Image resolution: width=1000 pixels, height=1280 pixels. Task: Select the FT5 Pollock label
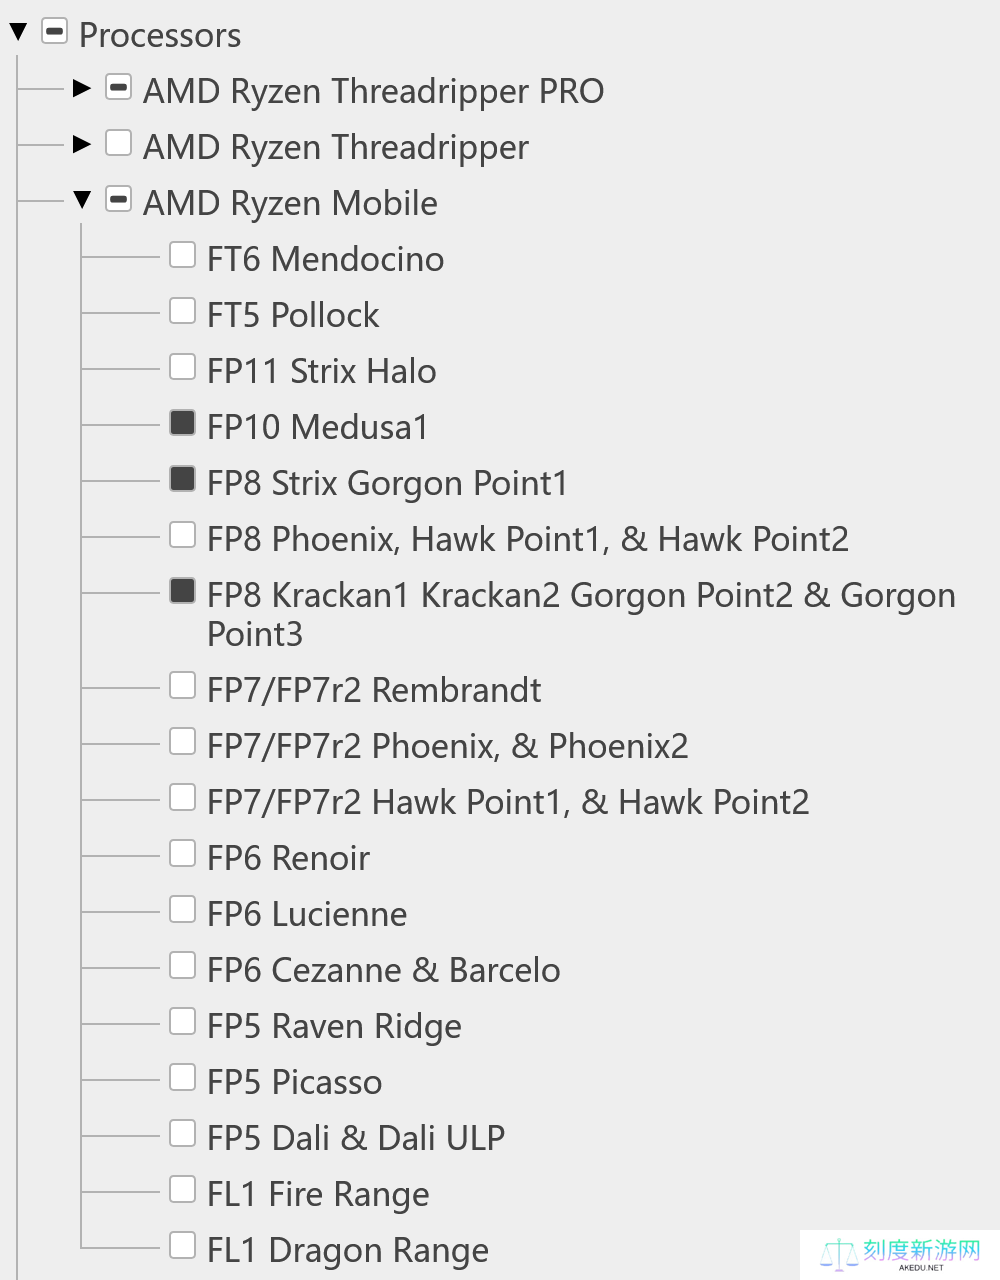tap(293, 315)
